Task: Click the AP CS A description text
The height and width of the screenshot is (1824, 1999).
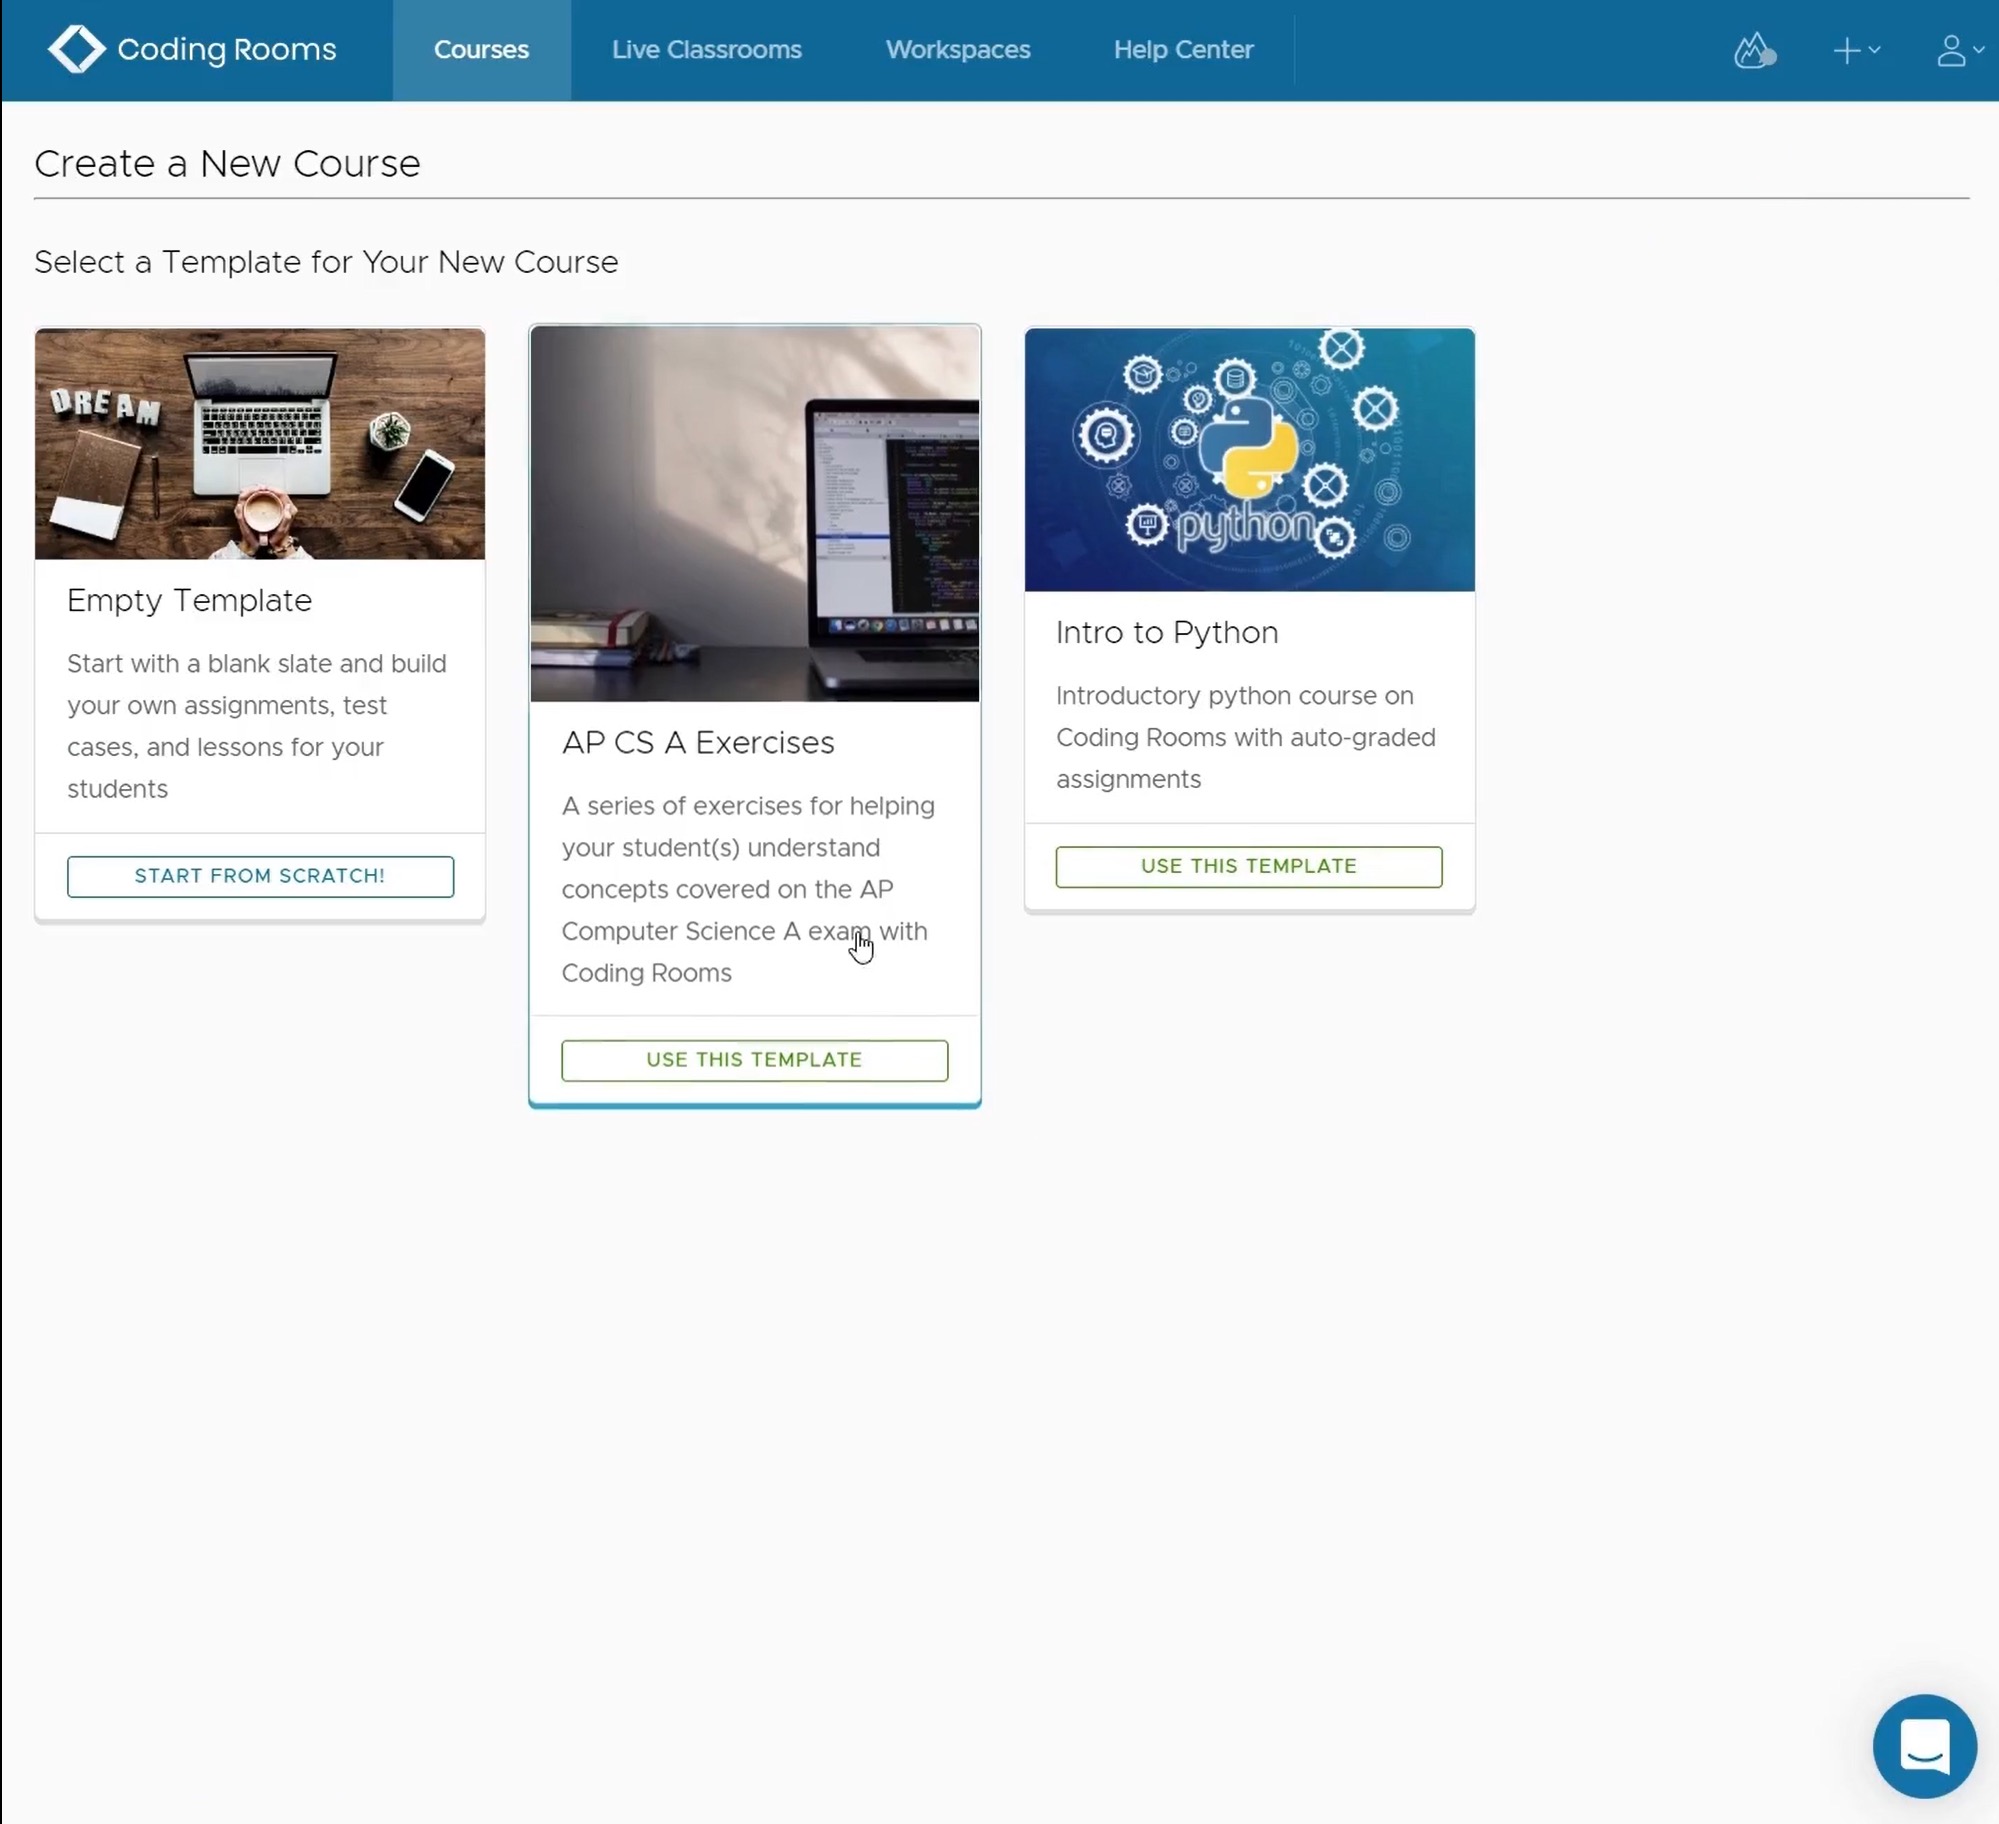Action: coord(747,888)
